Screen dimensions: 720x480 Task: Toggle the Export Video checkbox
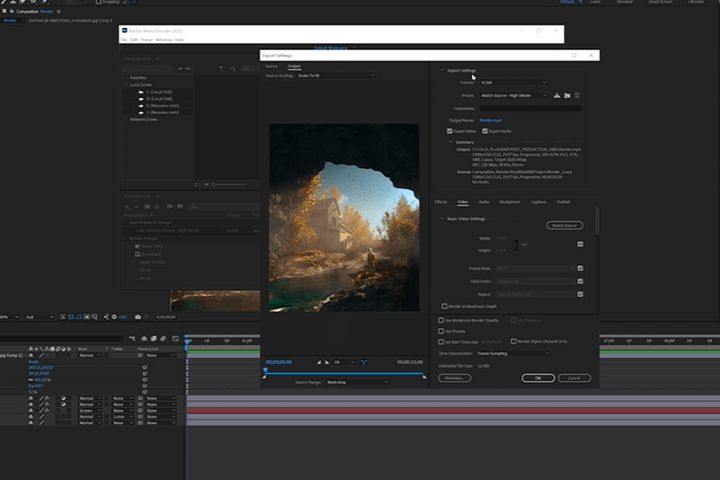pyautogui.click(x=450, y=131)
